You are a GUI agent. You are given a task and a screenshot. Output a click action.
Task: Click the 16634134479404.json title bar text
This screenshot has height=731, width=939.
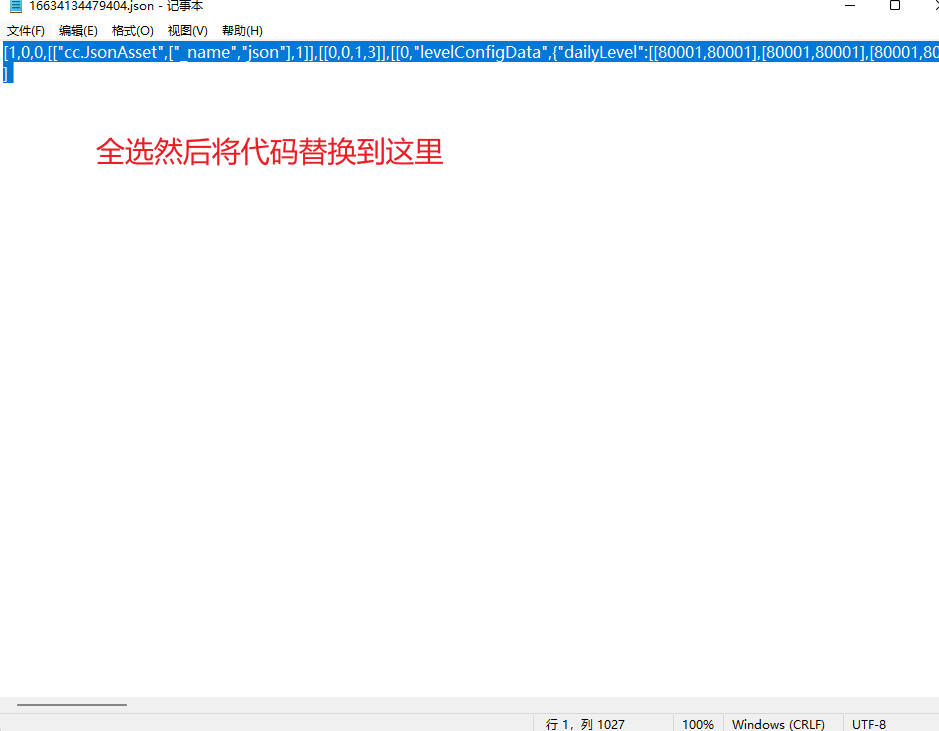pos(92,6)
